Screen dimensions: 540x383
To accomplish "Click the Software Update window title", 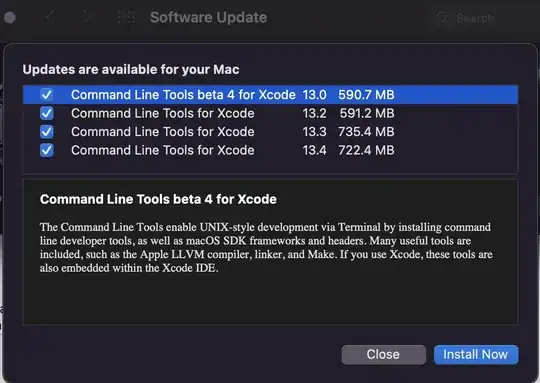I will [208, 17].
